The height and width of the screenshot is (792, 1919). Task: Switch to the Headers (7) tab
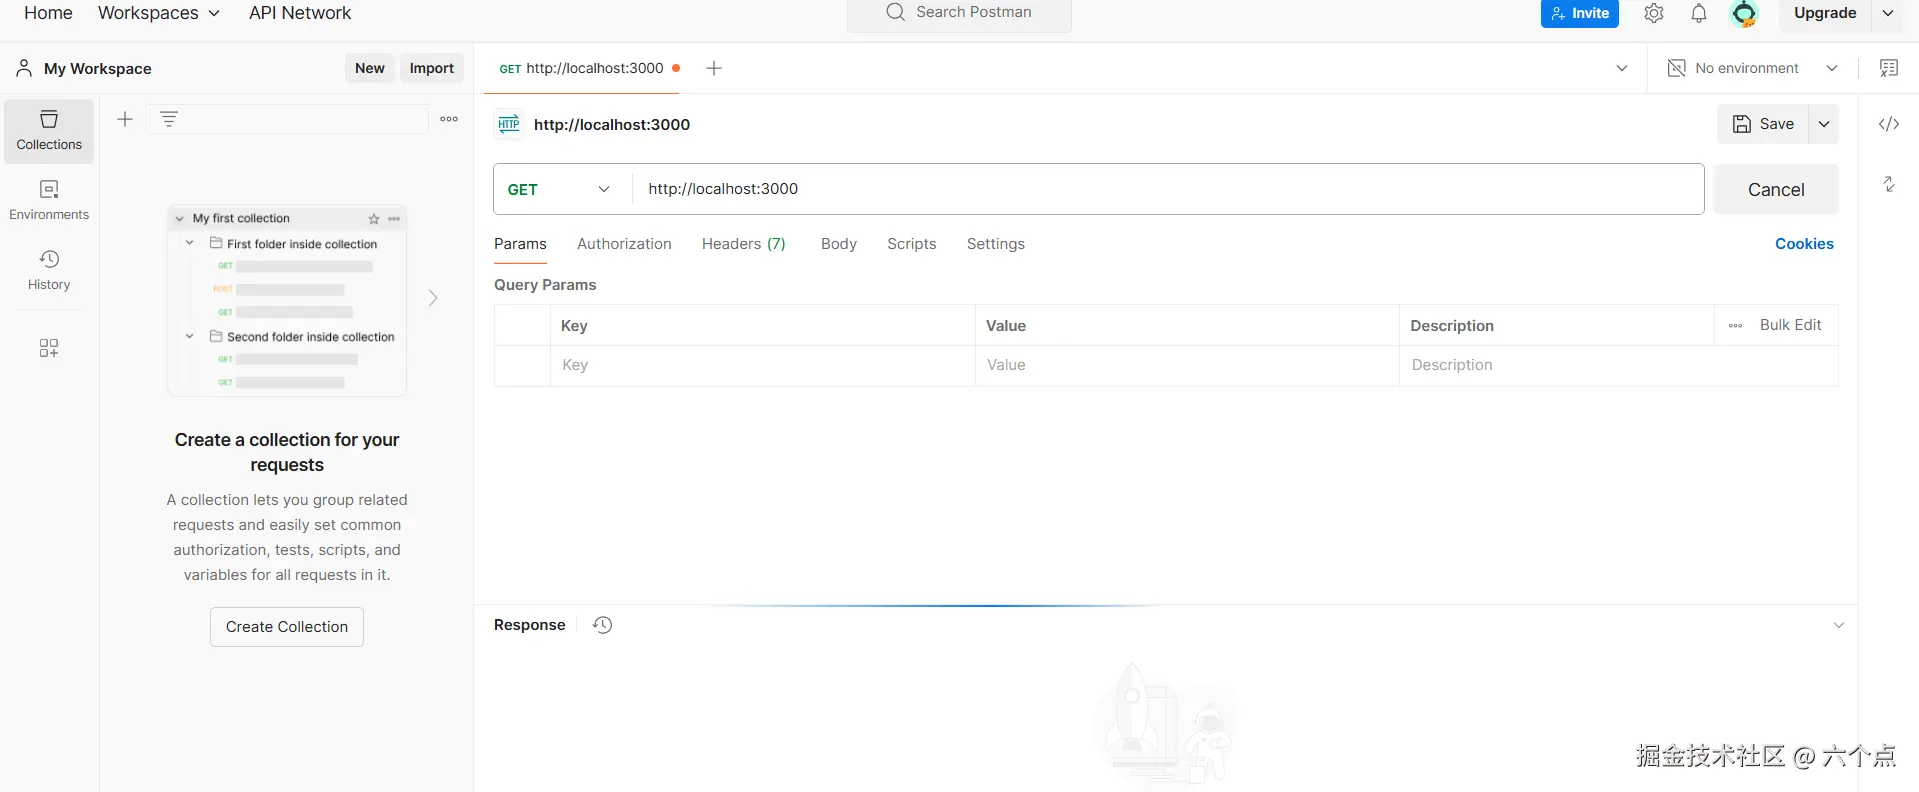[x=743, y=244]
